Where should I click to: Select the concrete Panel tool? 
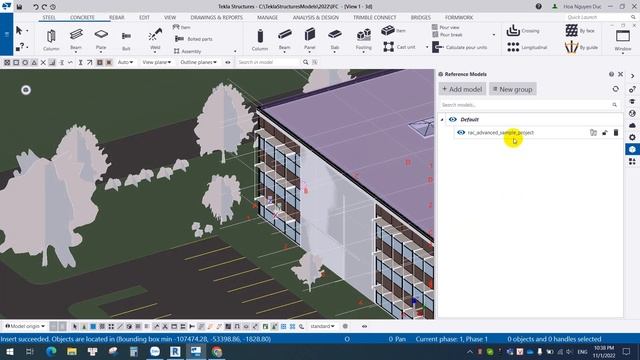tap(310, 39)
